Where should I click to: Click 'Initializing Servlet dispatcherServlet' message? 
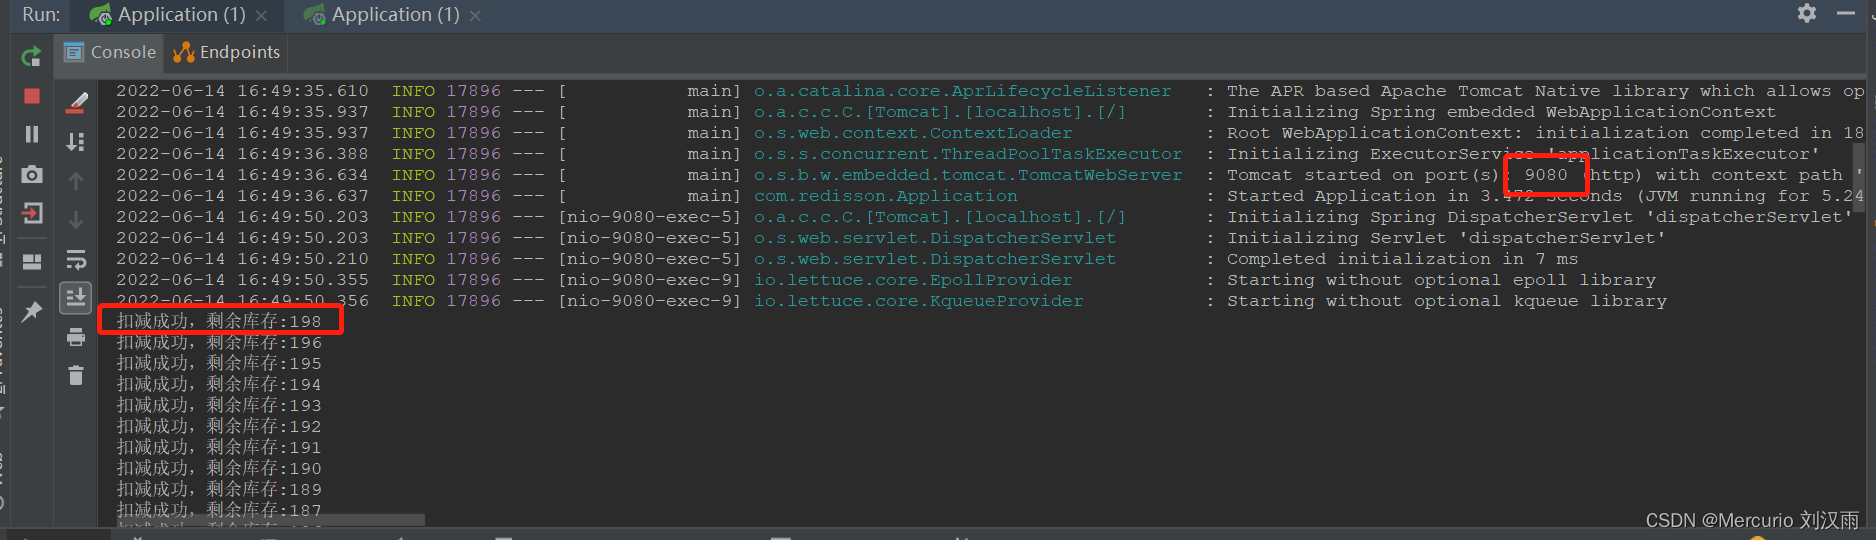1446,238
